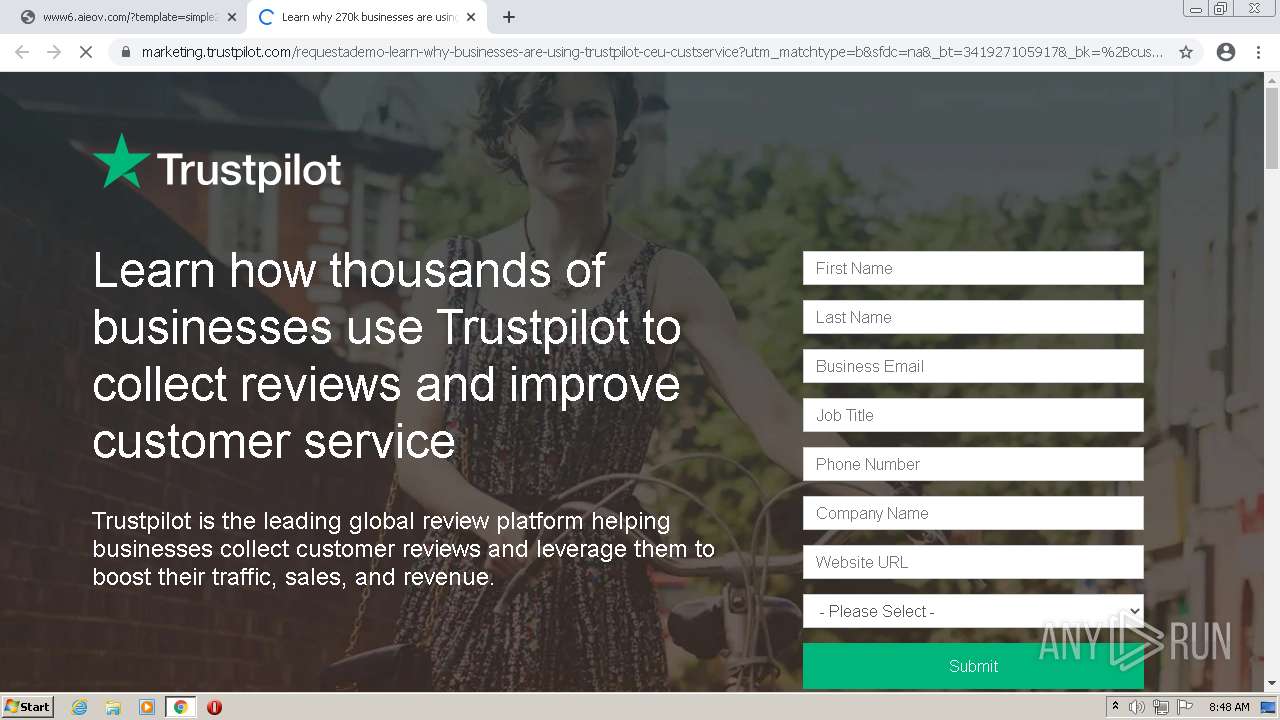Click the address bar URL
The image size is (1280, 720).
(652, 52)
